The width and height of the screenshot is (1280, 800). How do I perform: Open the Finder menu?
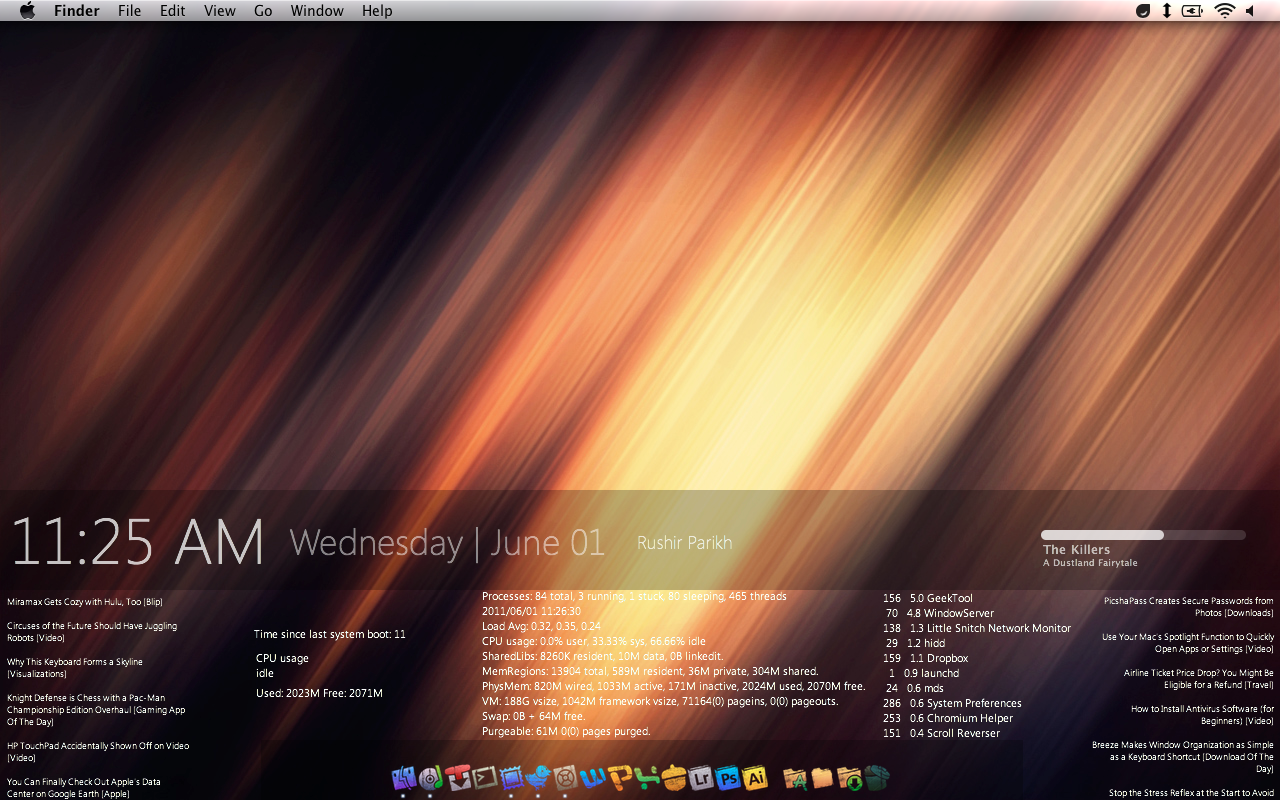[x=77, y=11]
